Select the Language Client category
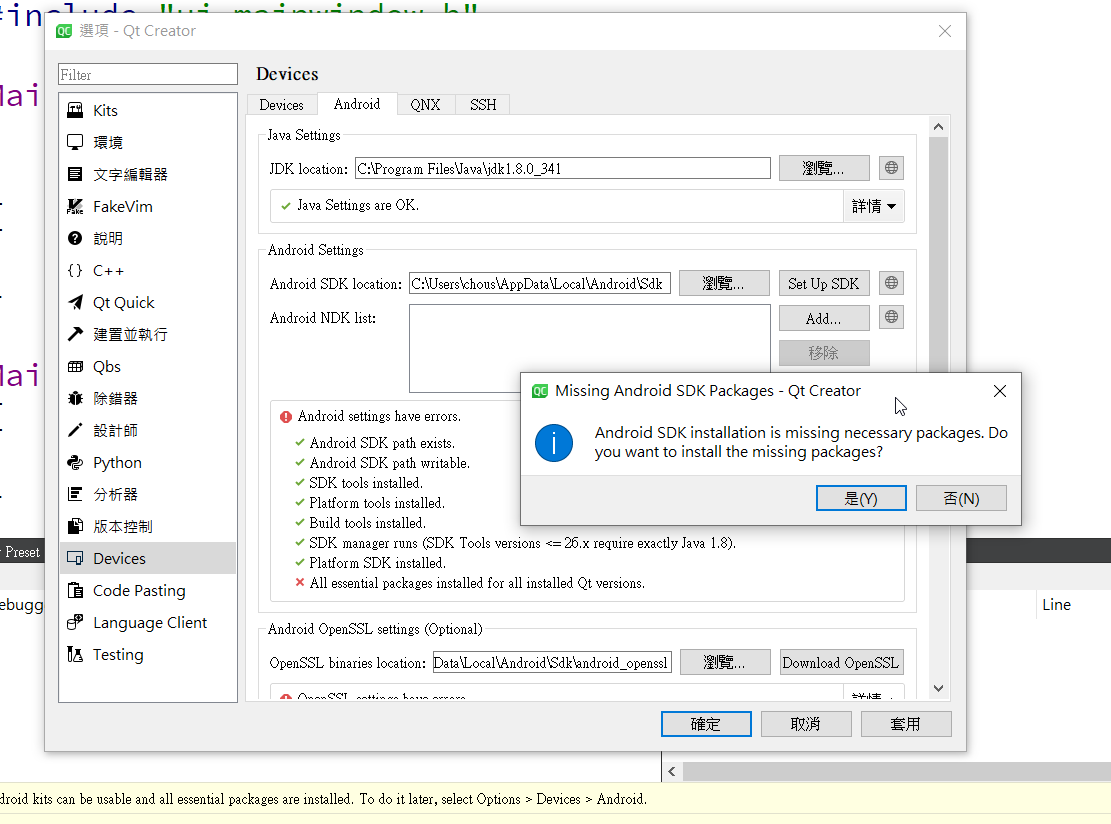The height and width of the screenshot is (824, 1111). point(147,623)
